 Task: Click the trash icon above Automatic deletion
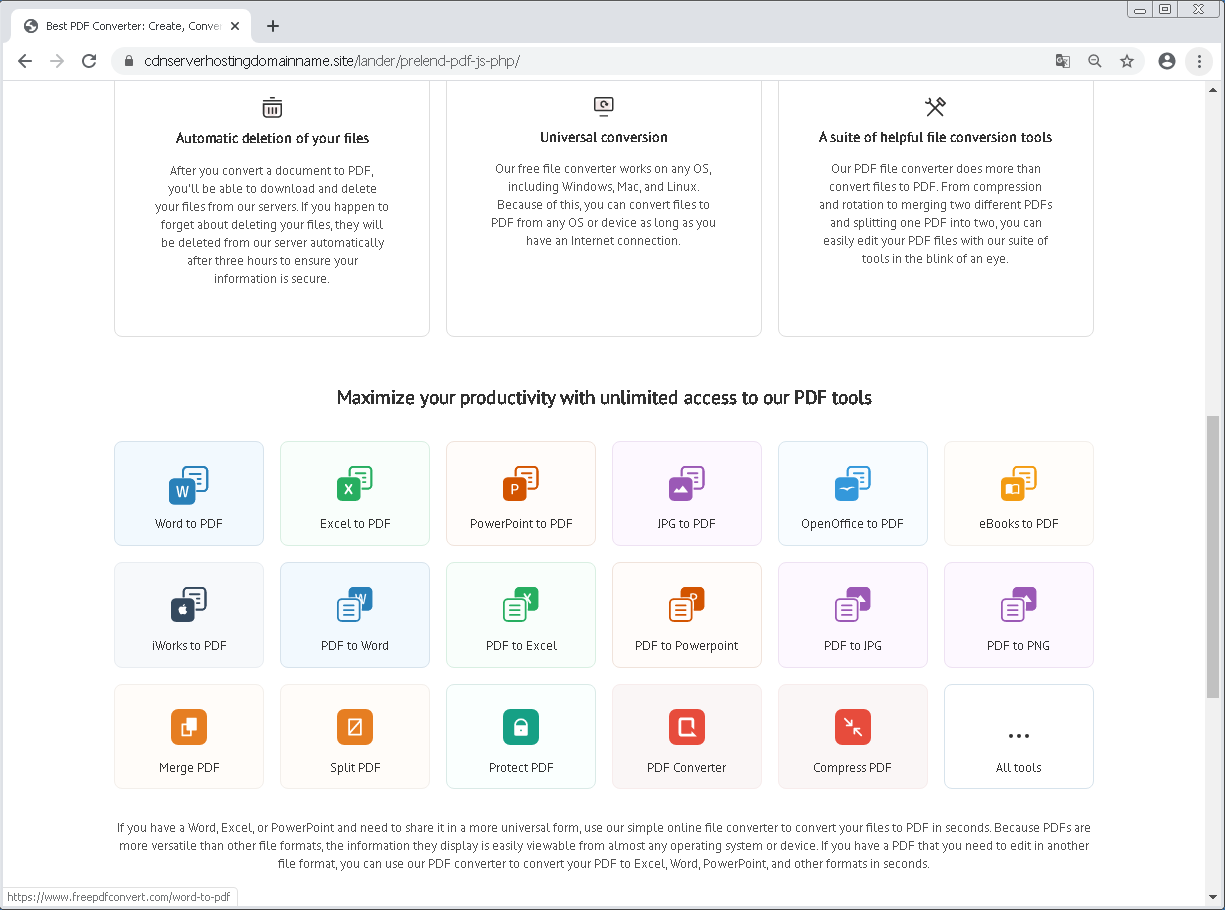pyautogui.click(x=272, y=107)
